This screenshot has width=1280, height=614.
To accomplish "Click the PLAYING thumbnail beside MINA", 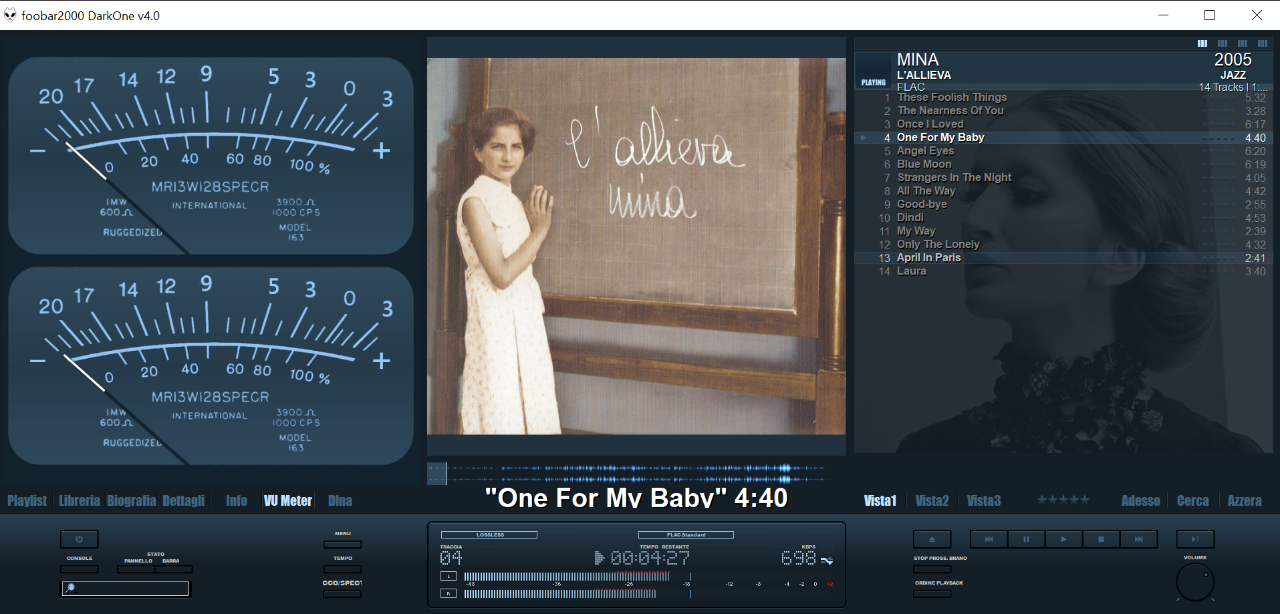I will (873, 71).
